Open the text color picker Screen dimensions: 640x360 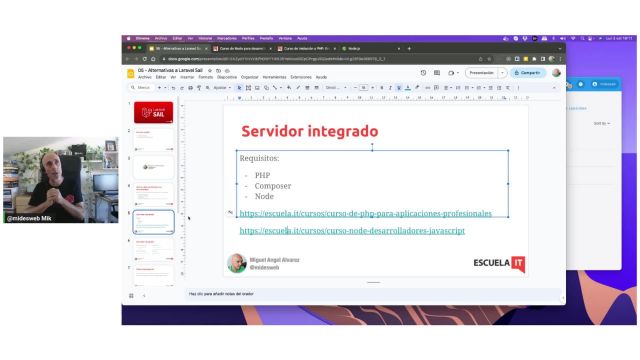[407, 88]
